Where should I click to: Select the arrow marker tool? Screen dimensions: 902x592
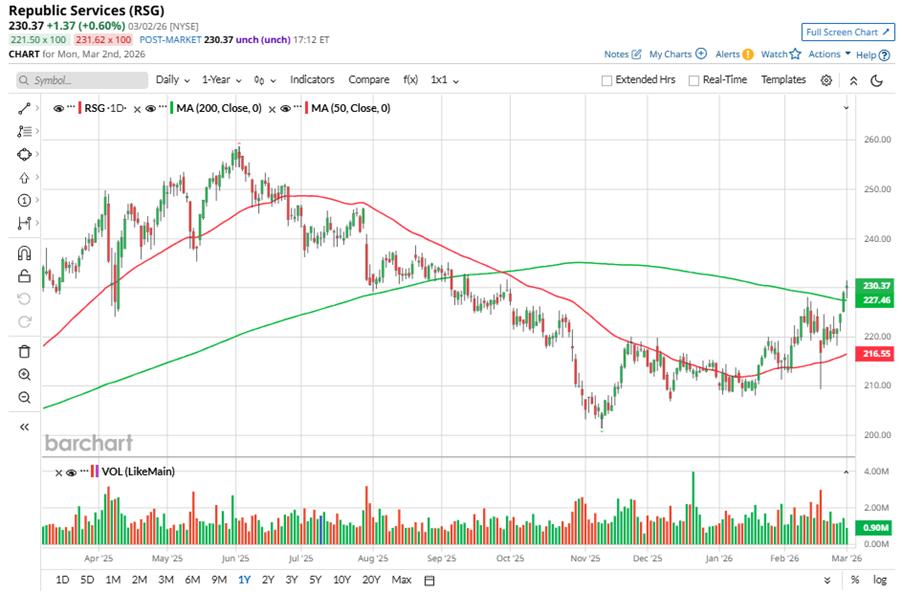click(x=24, y=178)
